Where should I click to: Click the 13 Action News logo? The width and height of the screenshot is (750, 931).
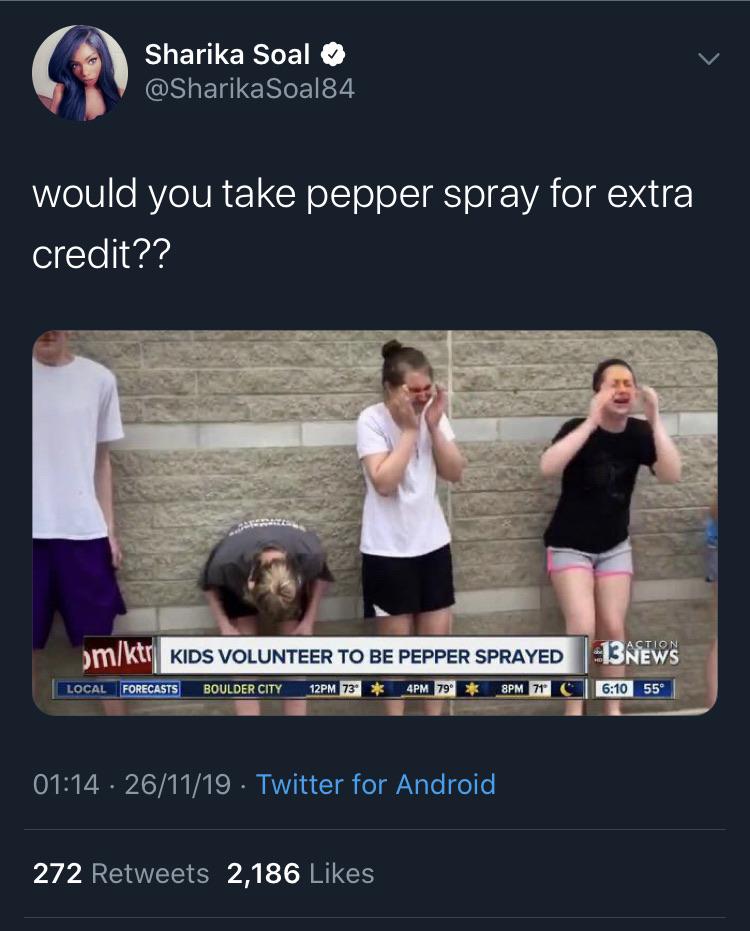tap(634, 656)
